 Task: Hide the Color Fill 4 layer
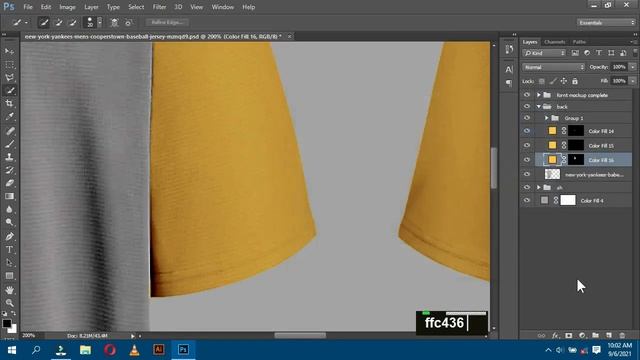pos(527,200)
